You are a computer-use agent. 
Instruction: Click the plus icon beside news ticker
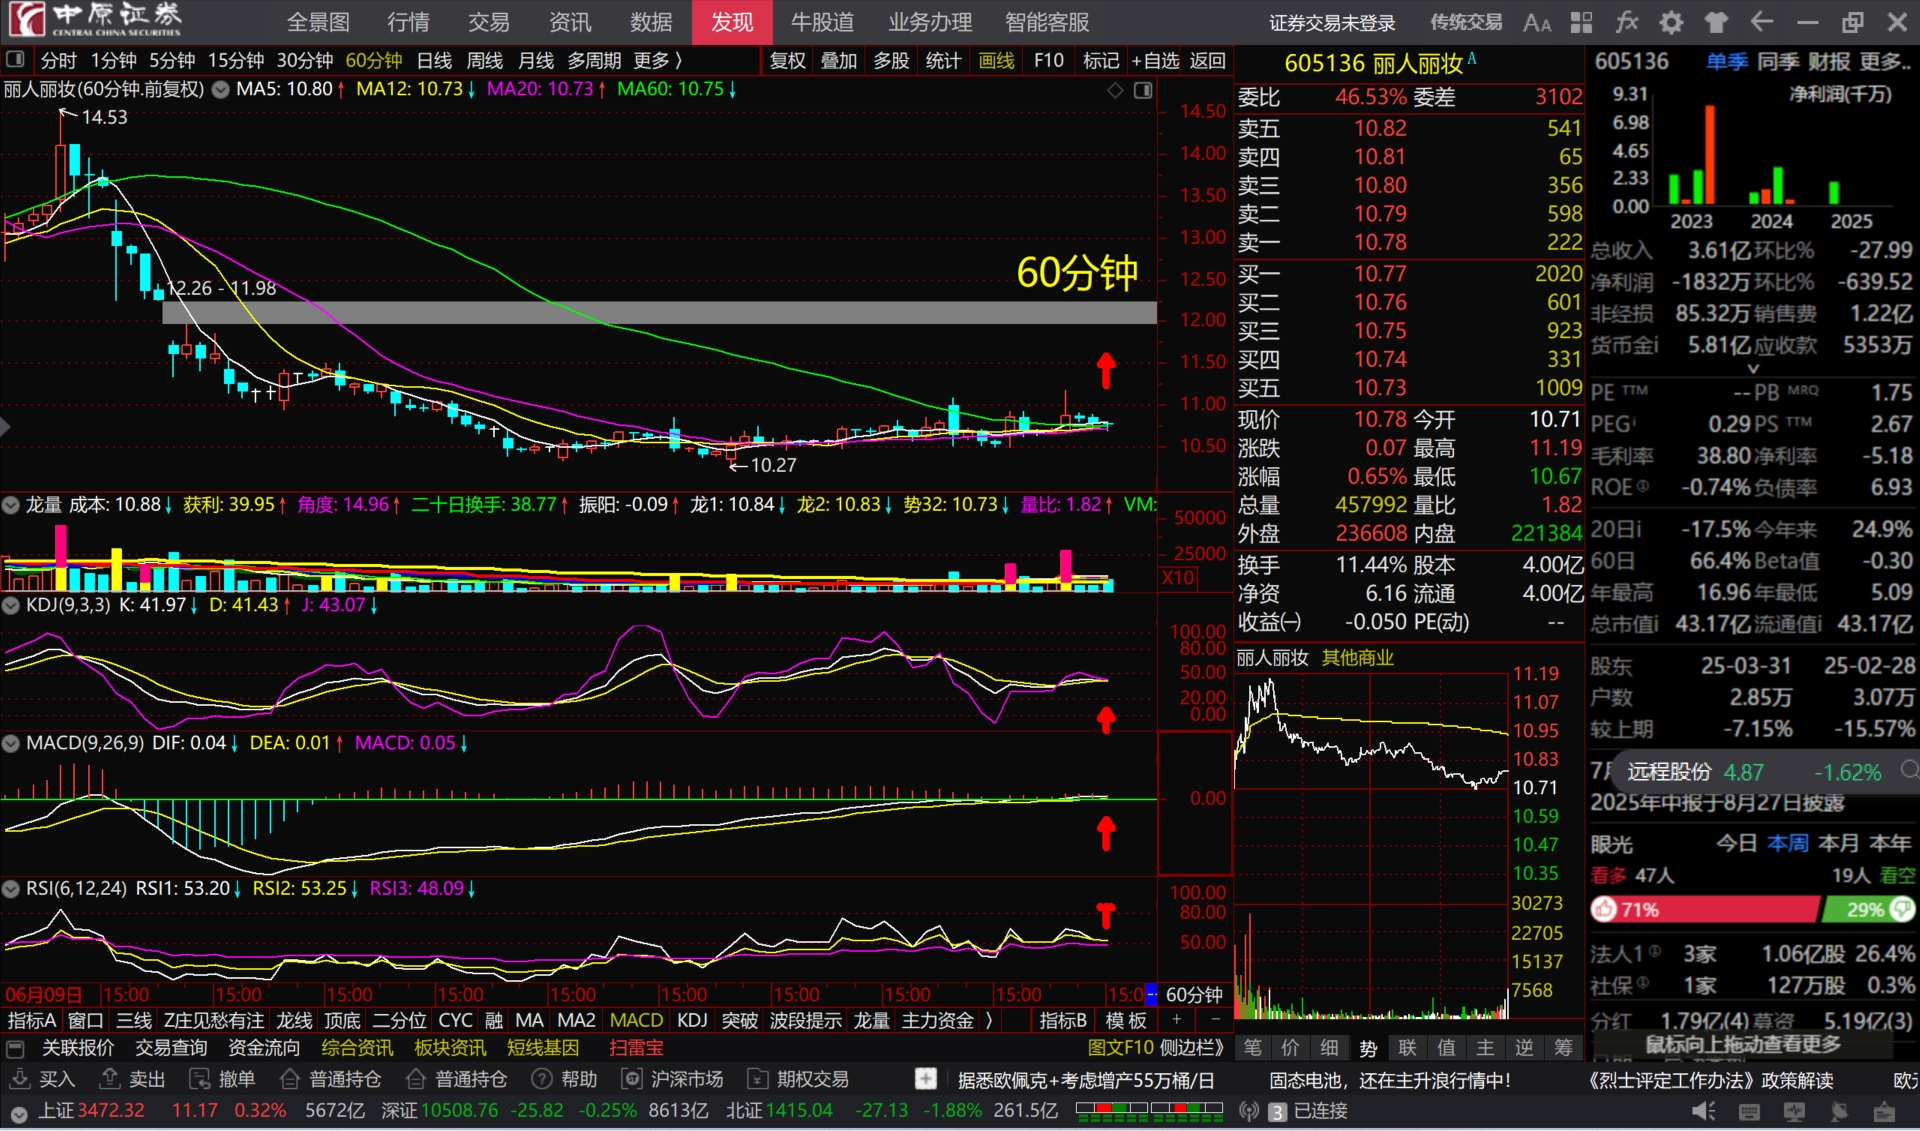click(x=926, y=1079)
